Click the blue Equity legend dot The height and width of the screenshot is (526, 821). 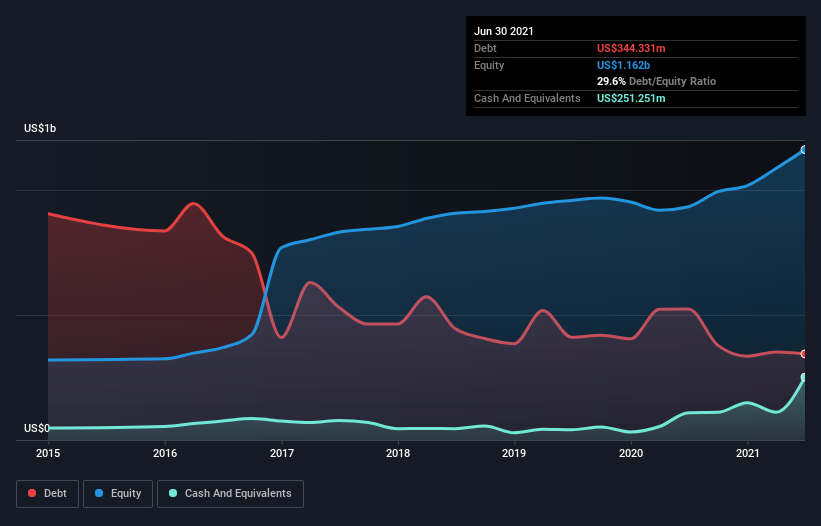99,493
